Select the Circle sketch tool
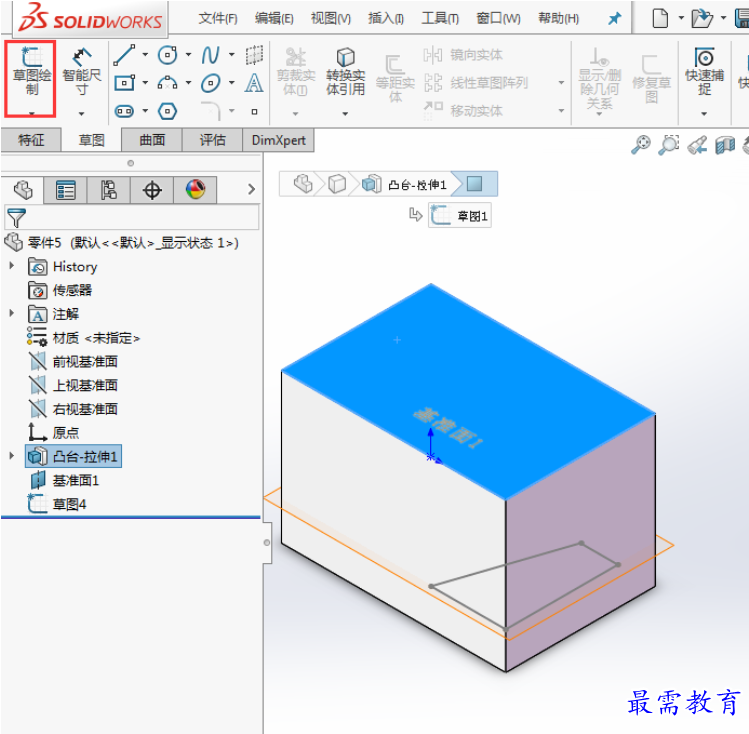749x734 pixels. [x=168, y=55]
